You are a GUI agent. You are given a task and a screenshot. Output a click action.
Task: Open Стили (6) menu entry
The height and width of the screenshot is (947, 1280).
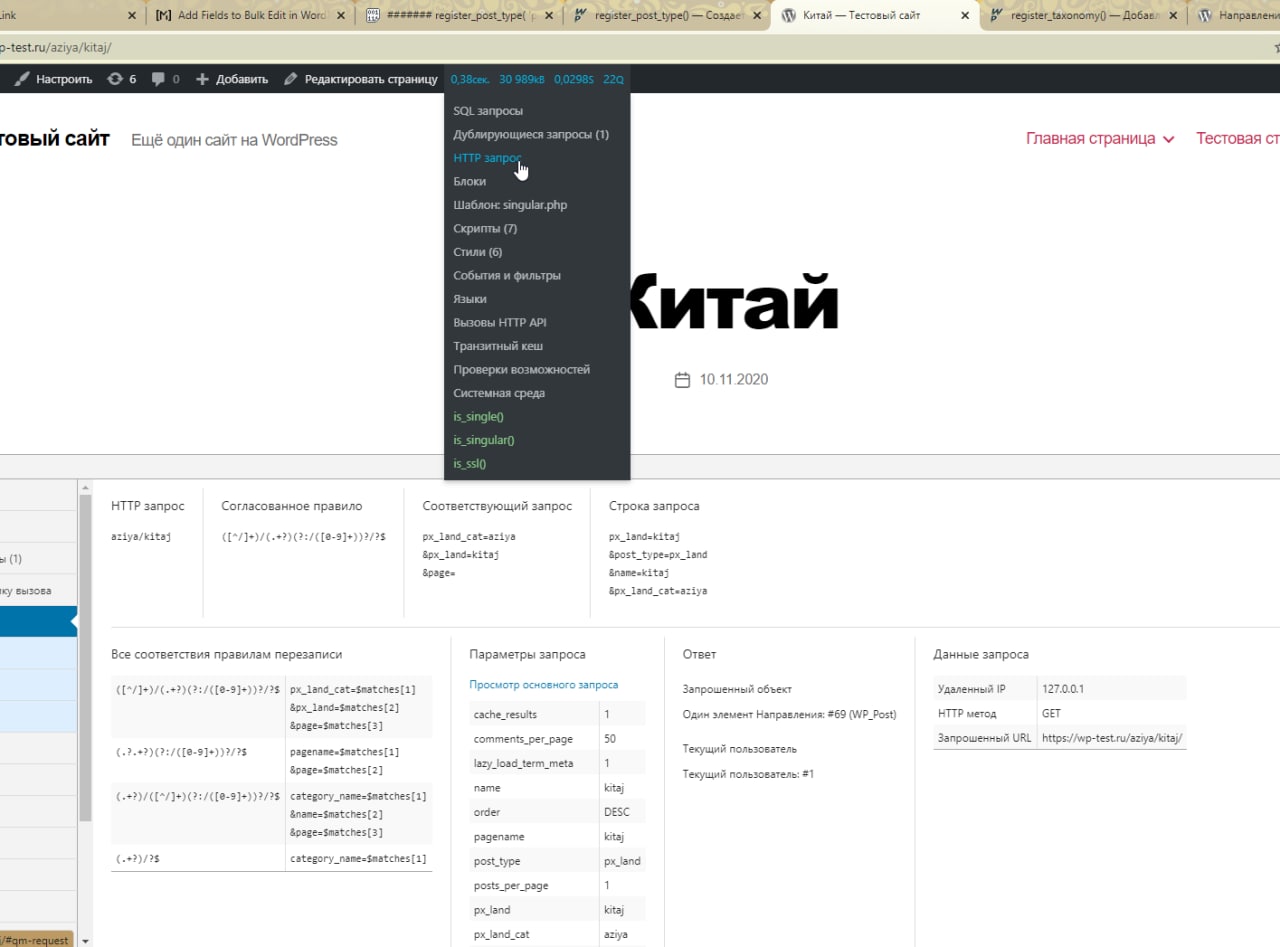point(477,252)
